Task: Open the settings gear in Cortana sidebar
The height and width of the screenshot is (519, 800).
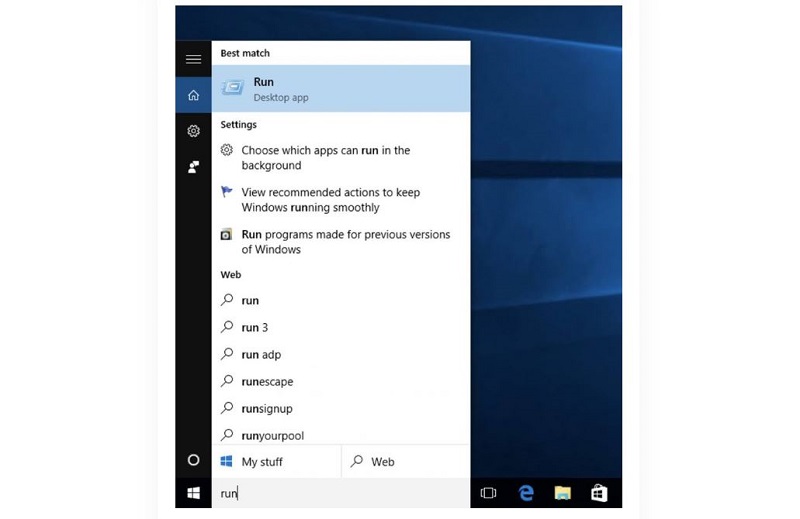Action: click(x=193, y=131)
